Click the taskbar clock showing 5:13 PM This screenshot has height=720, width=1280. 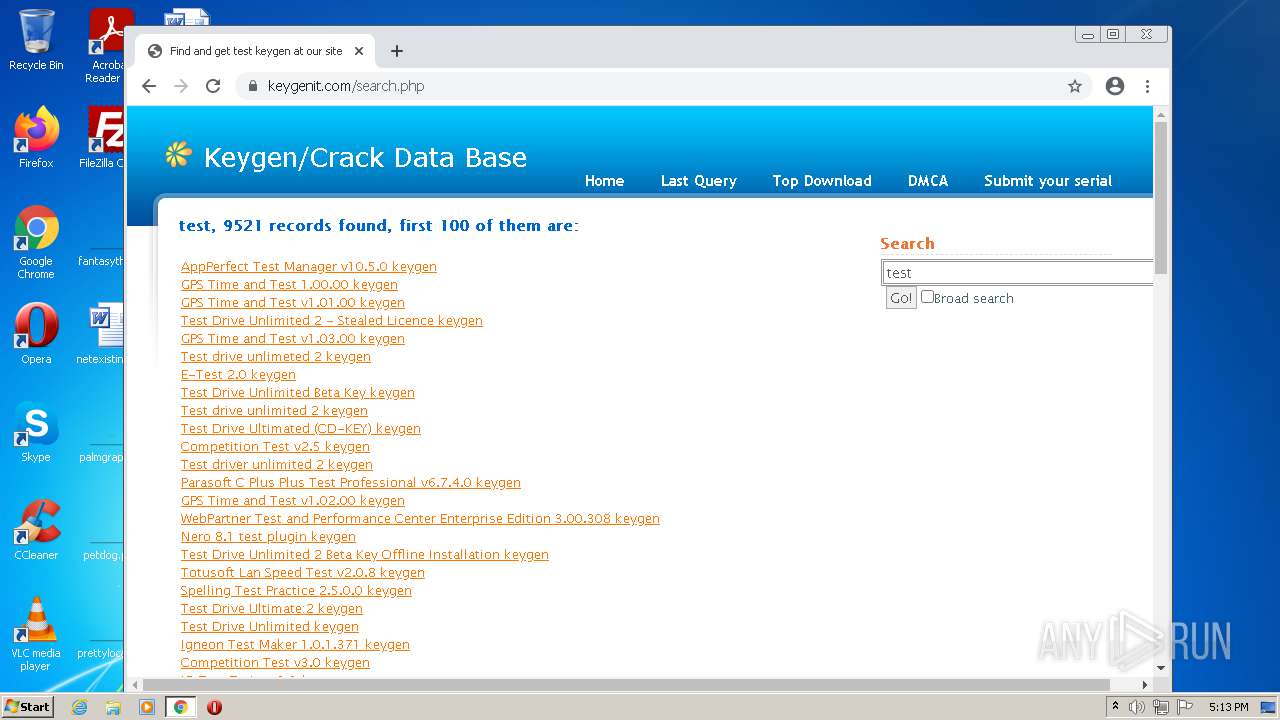[x=1228, y=707]
